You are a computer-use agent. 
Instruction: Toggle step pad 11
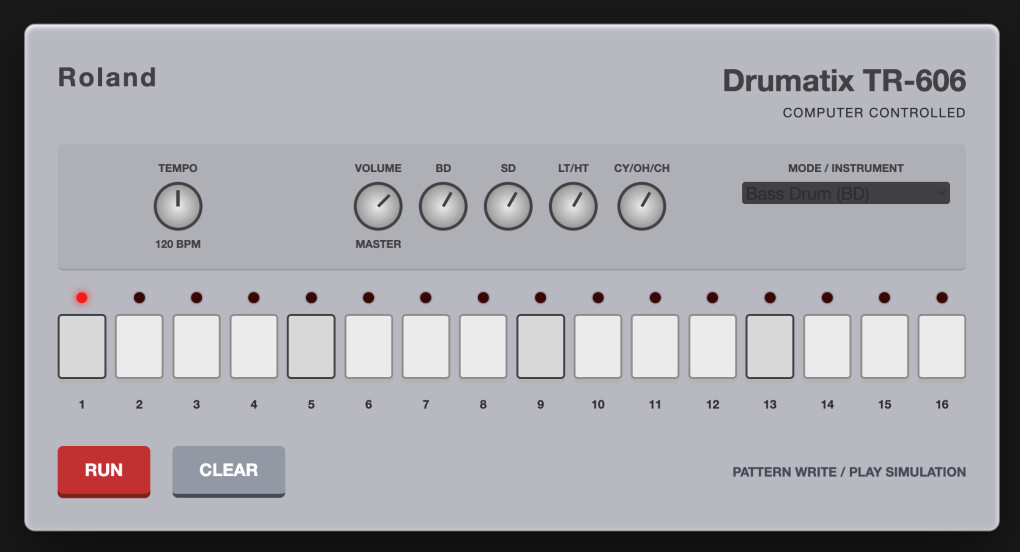coord(655,347)
